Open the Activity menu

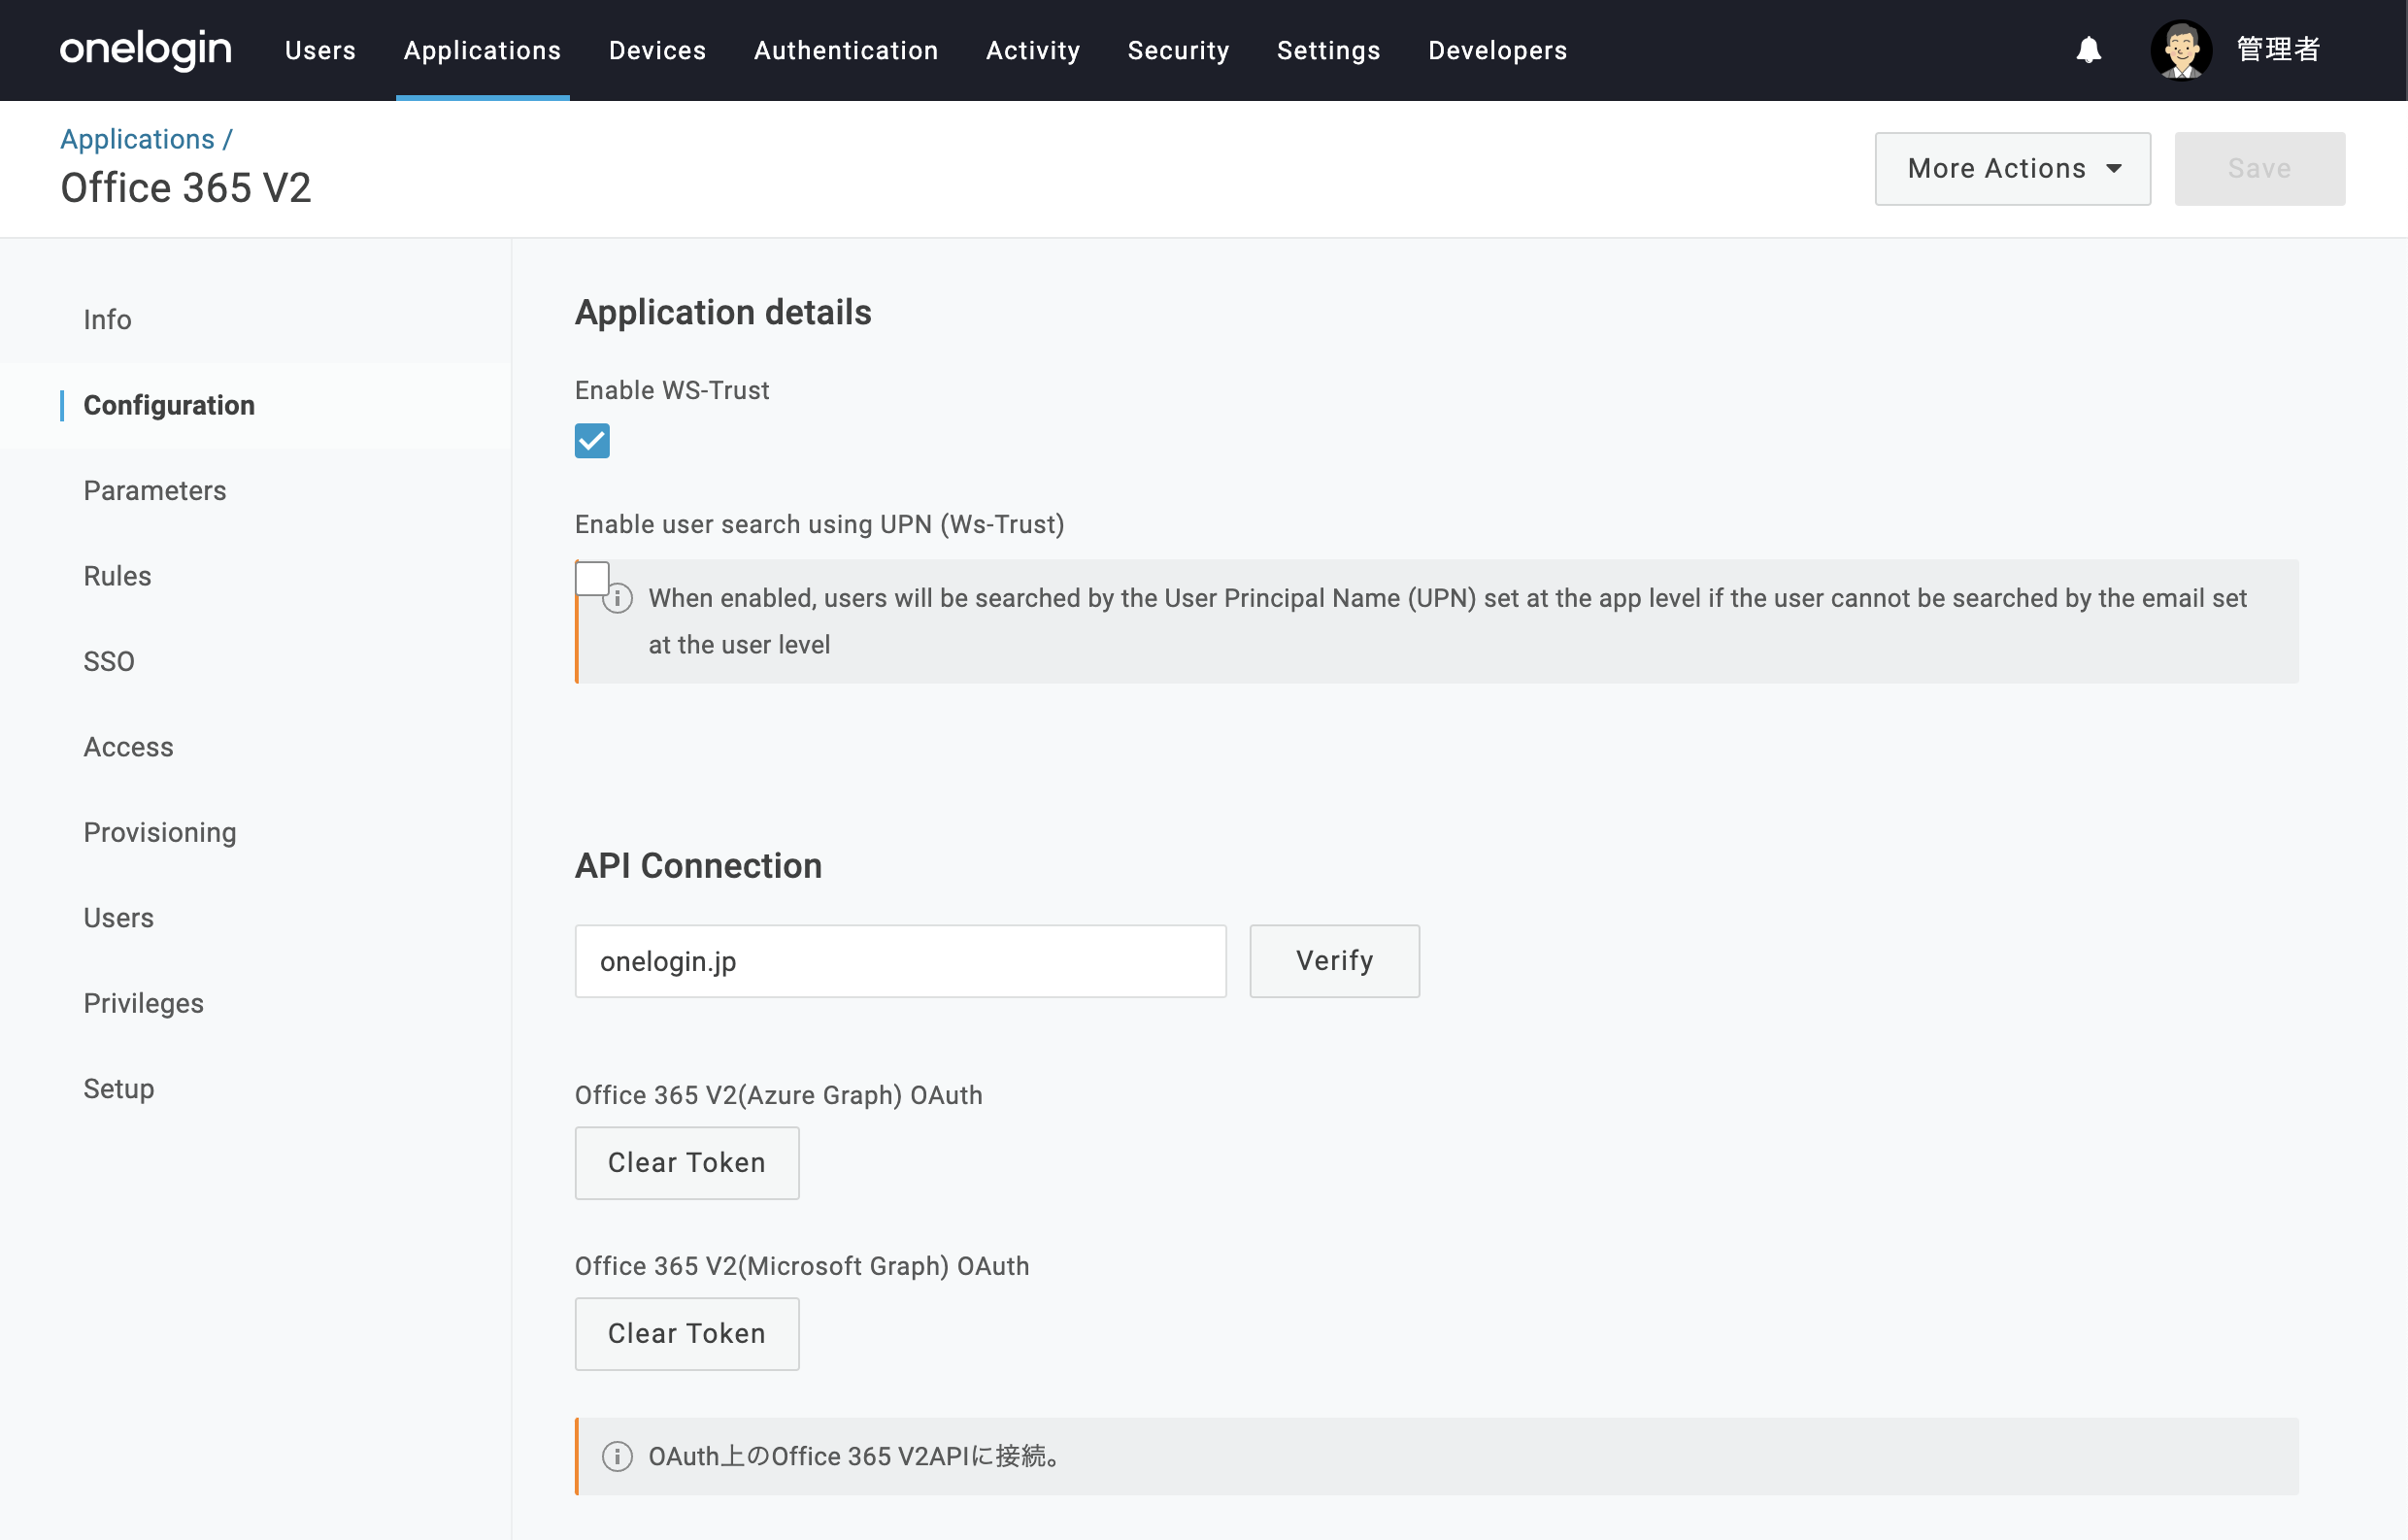[x=1033, y=50]
